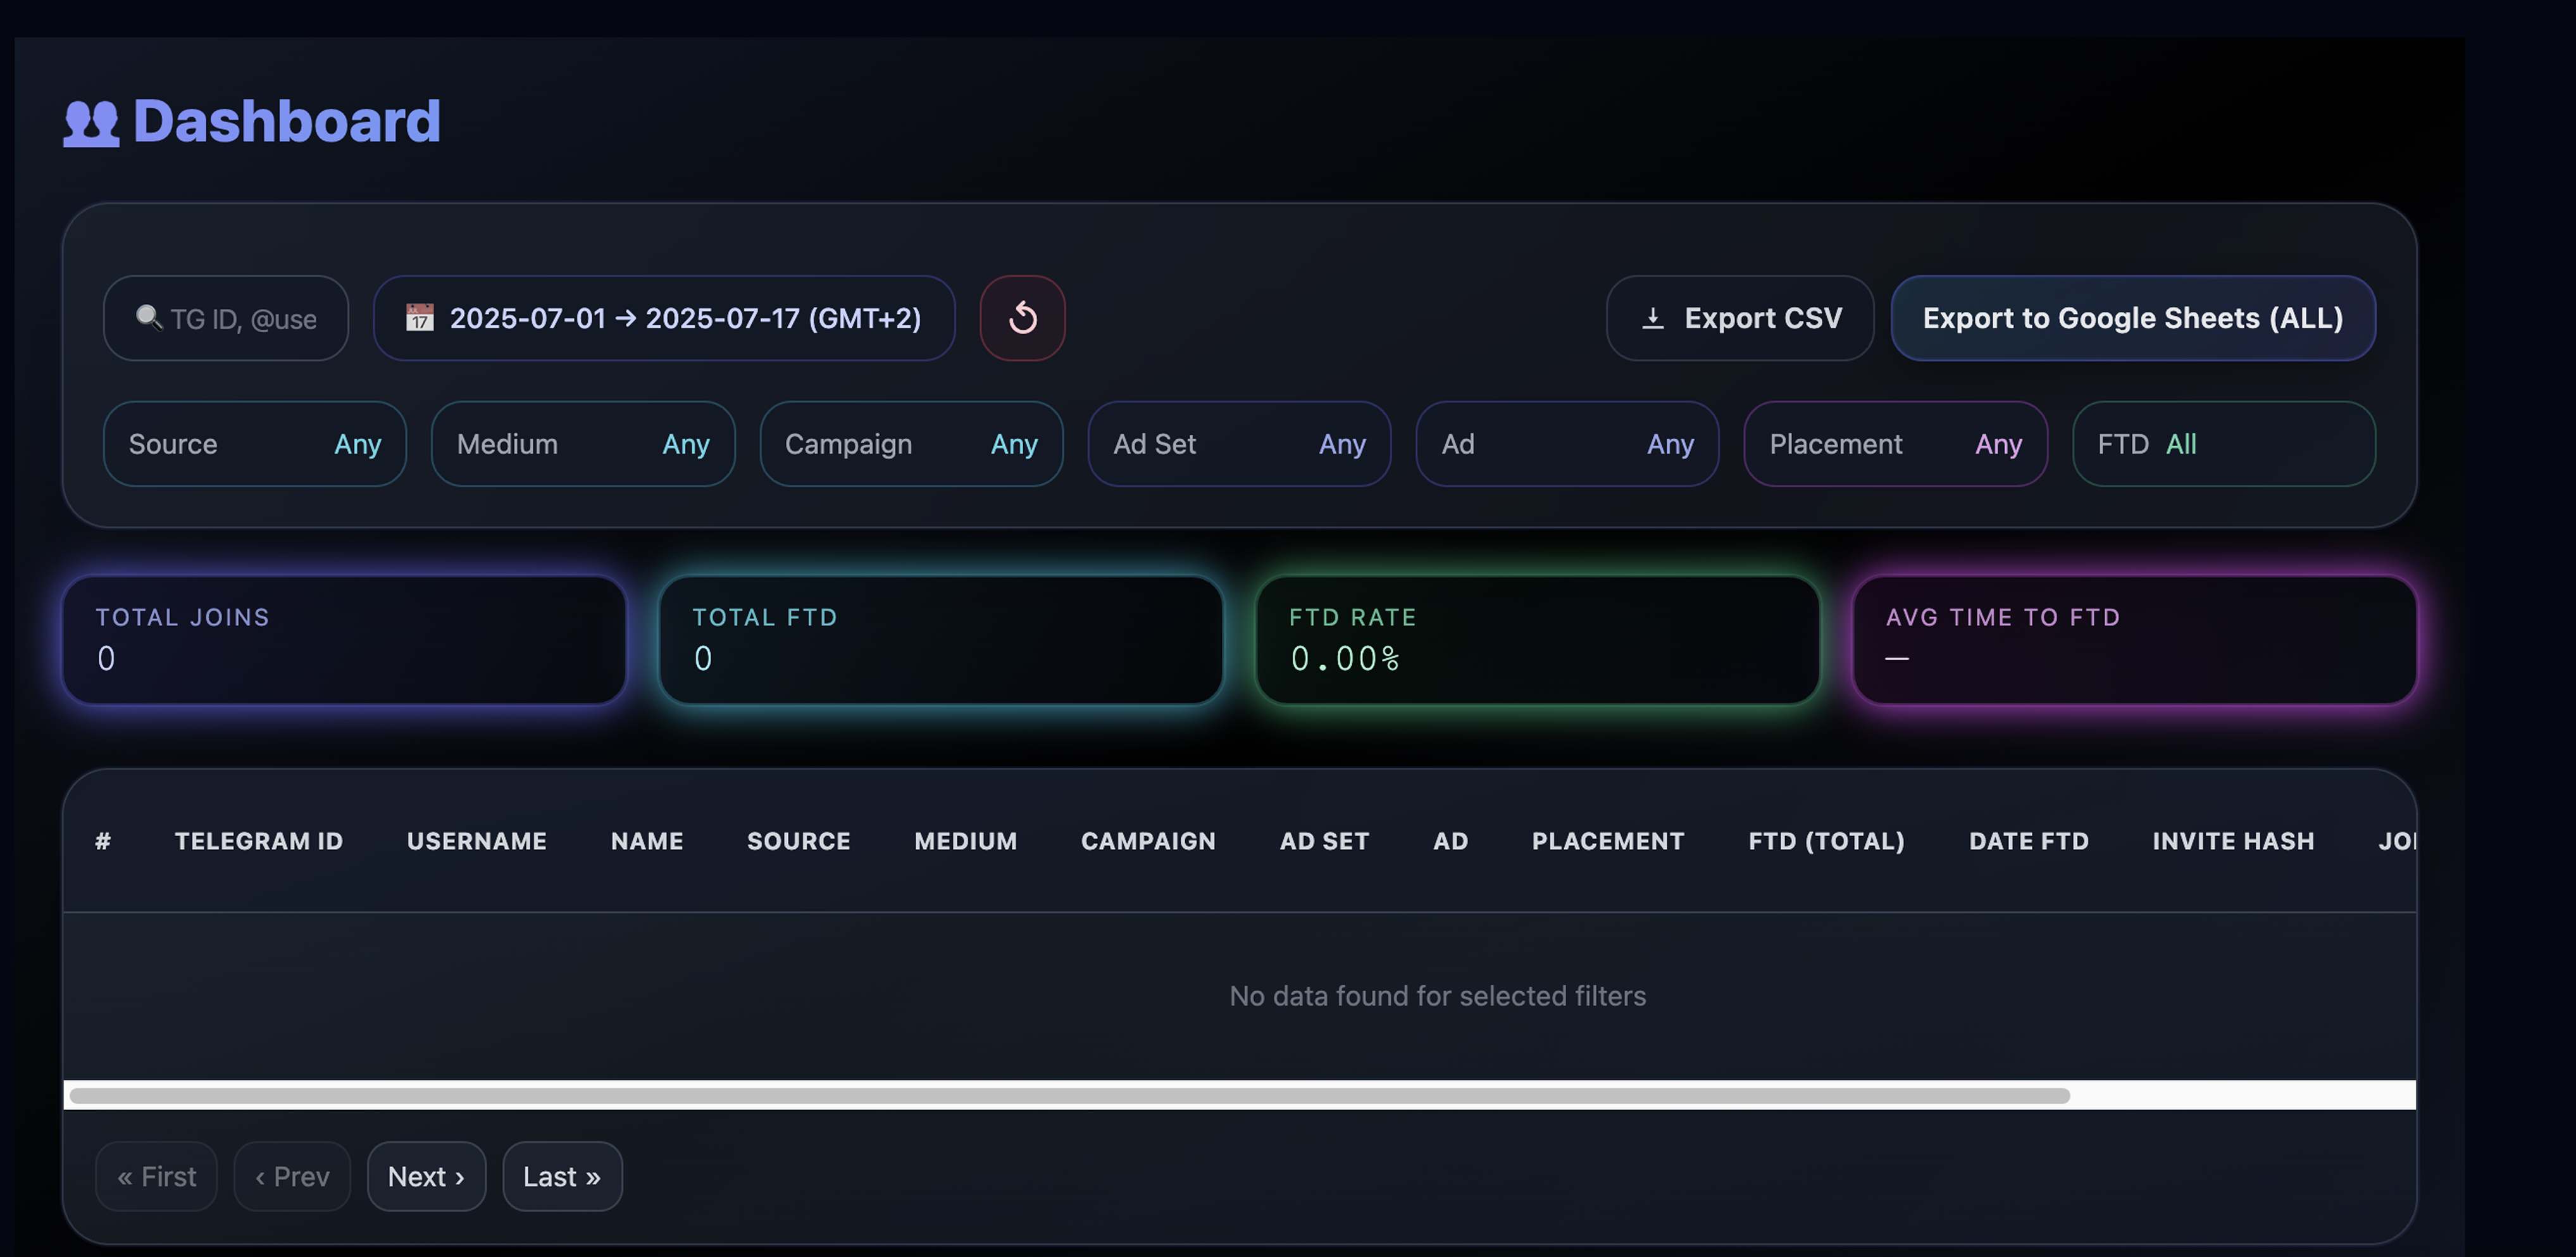Go to the First page
Viewport: 2576px width, 1257px height.
(x=156, y=1176)
